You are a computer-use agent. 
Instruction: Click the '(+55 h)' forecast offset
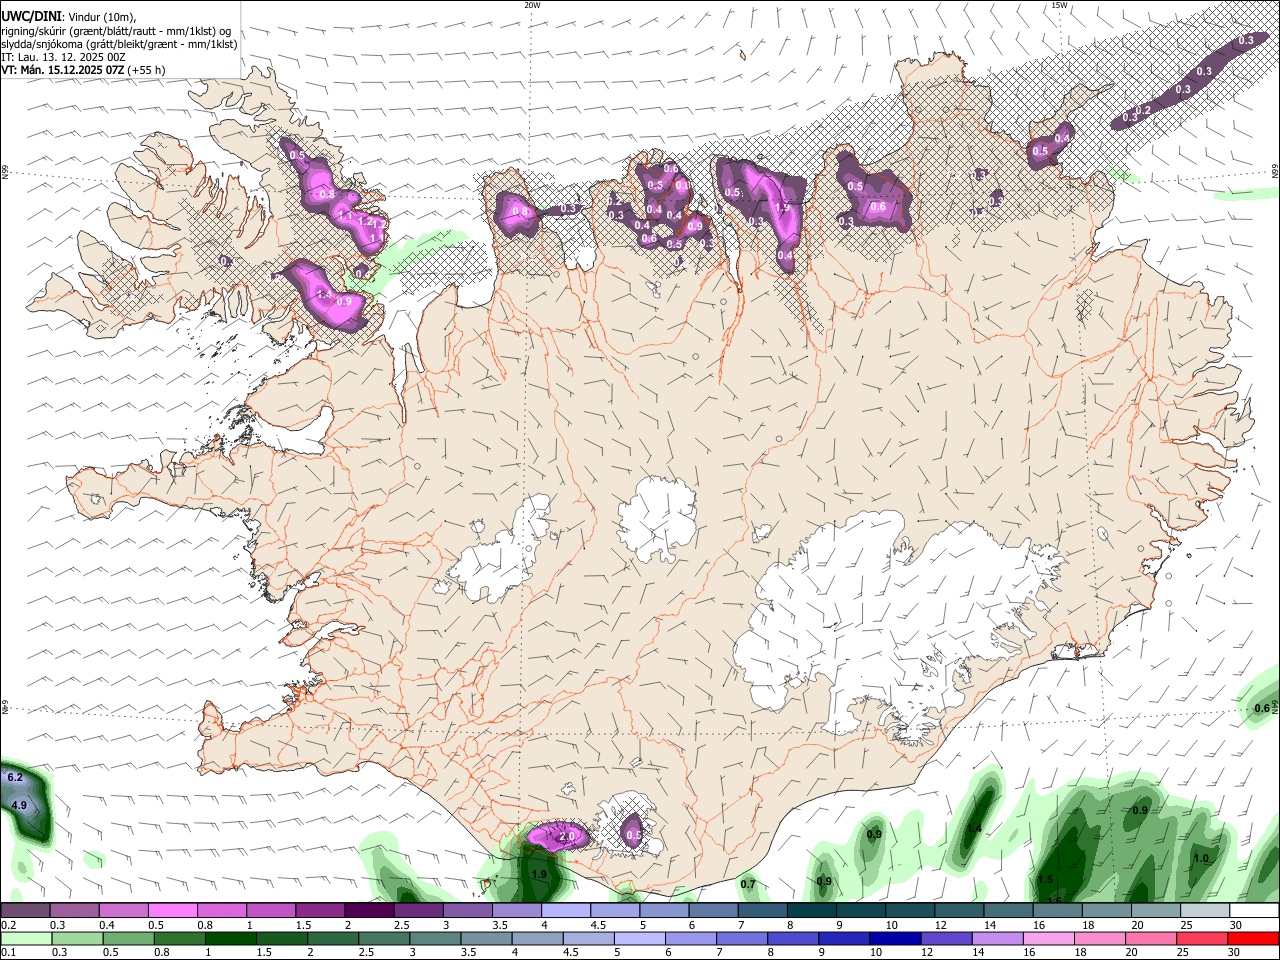[x=147, y=70]
